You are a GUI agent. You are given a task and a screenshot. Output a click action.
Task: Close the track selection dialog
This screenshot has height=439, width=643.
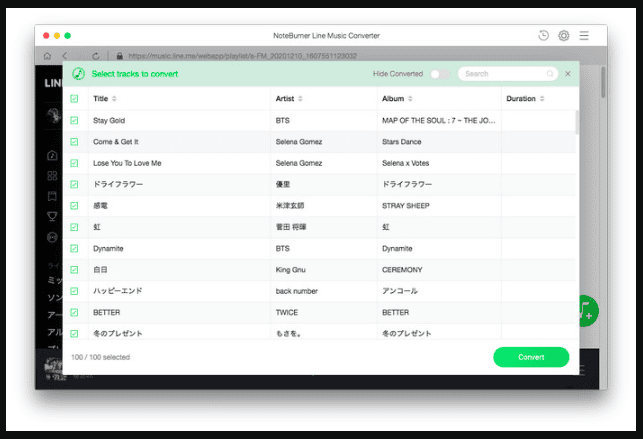point(568,74)
